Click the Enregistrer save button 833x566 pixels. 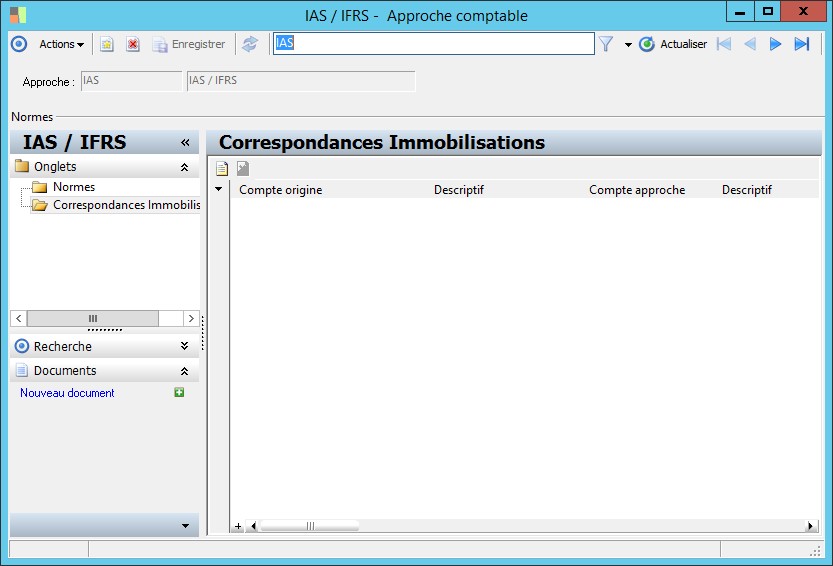coord(189,44)
